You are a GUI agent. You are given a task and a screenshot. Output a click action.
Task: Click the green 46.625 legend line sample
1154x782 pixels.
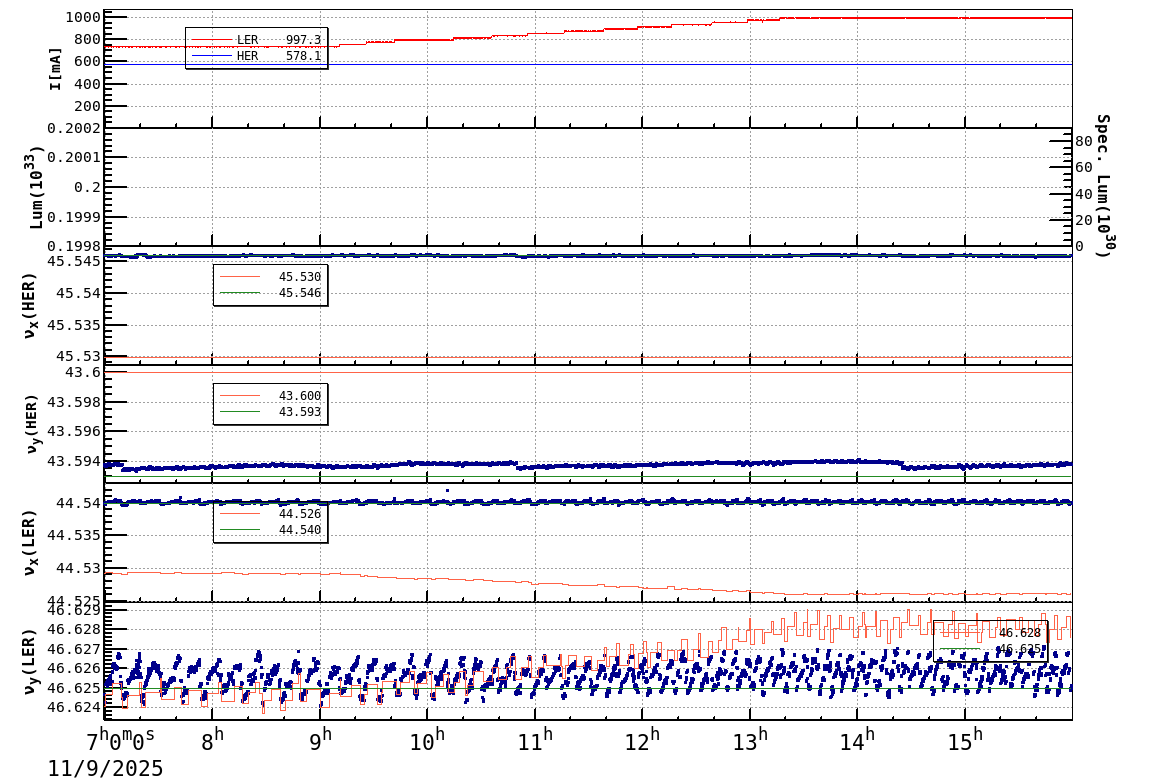point(962,649)
